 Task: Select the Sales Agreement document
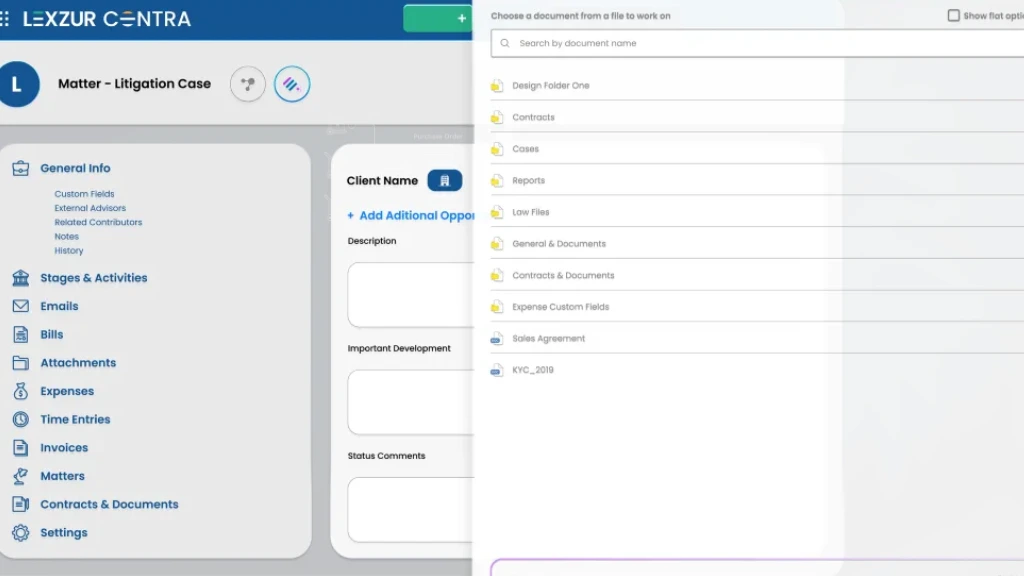tap(548, 339)
